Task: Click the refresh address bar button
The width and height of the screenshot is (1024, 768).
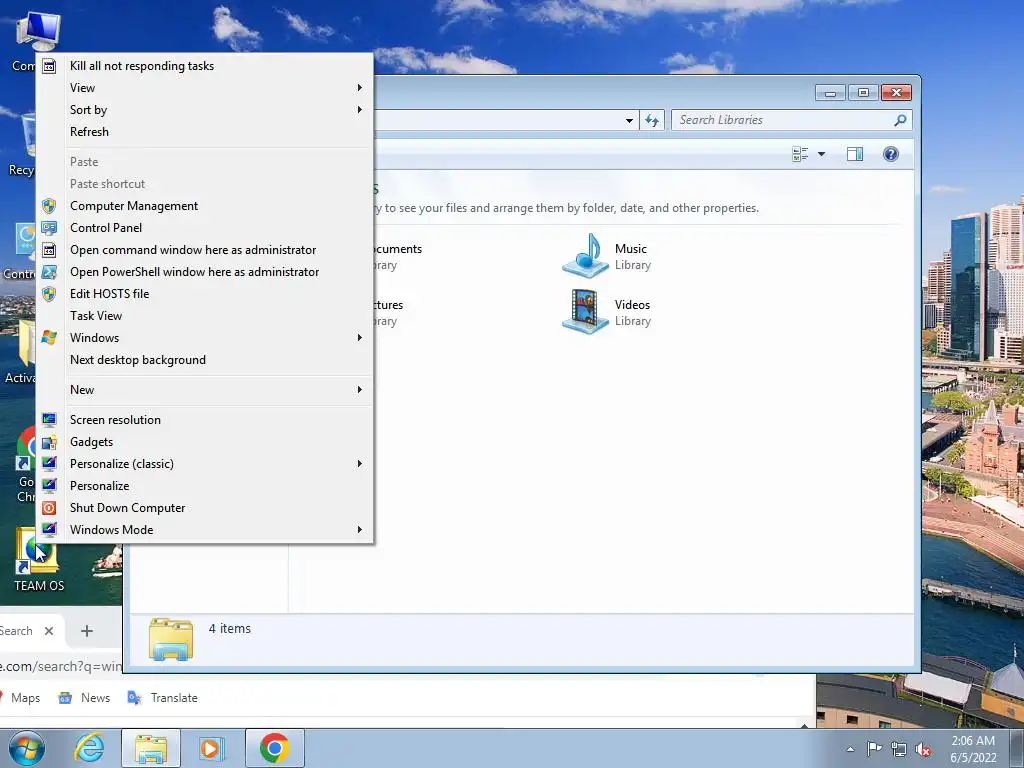Action: [x=652, y=120]
